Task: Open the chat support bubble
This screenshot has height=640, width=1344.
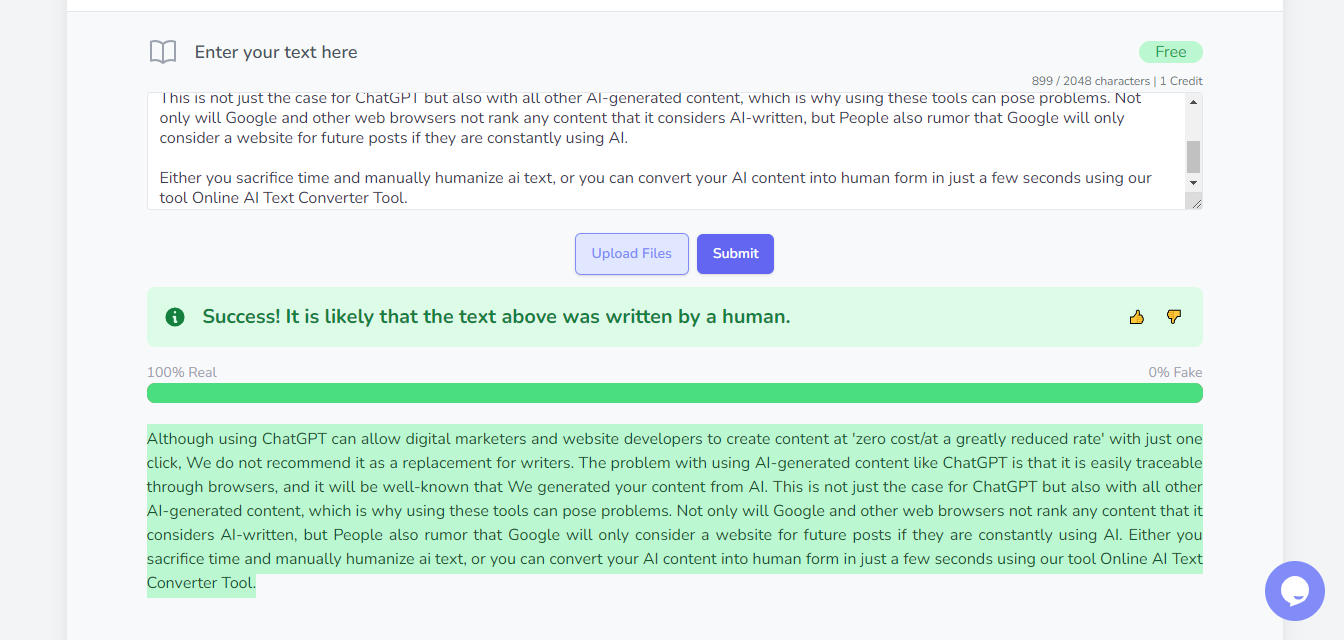Action: 1295,591
